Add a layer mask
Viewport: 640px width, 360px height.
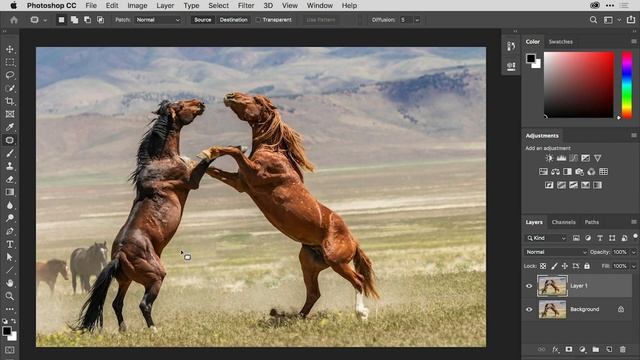tap(569, 349)
